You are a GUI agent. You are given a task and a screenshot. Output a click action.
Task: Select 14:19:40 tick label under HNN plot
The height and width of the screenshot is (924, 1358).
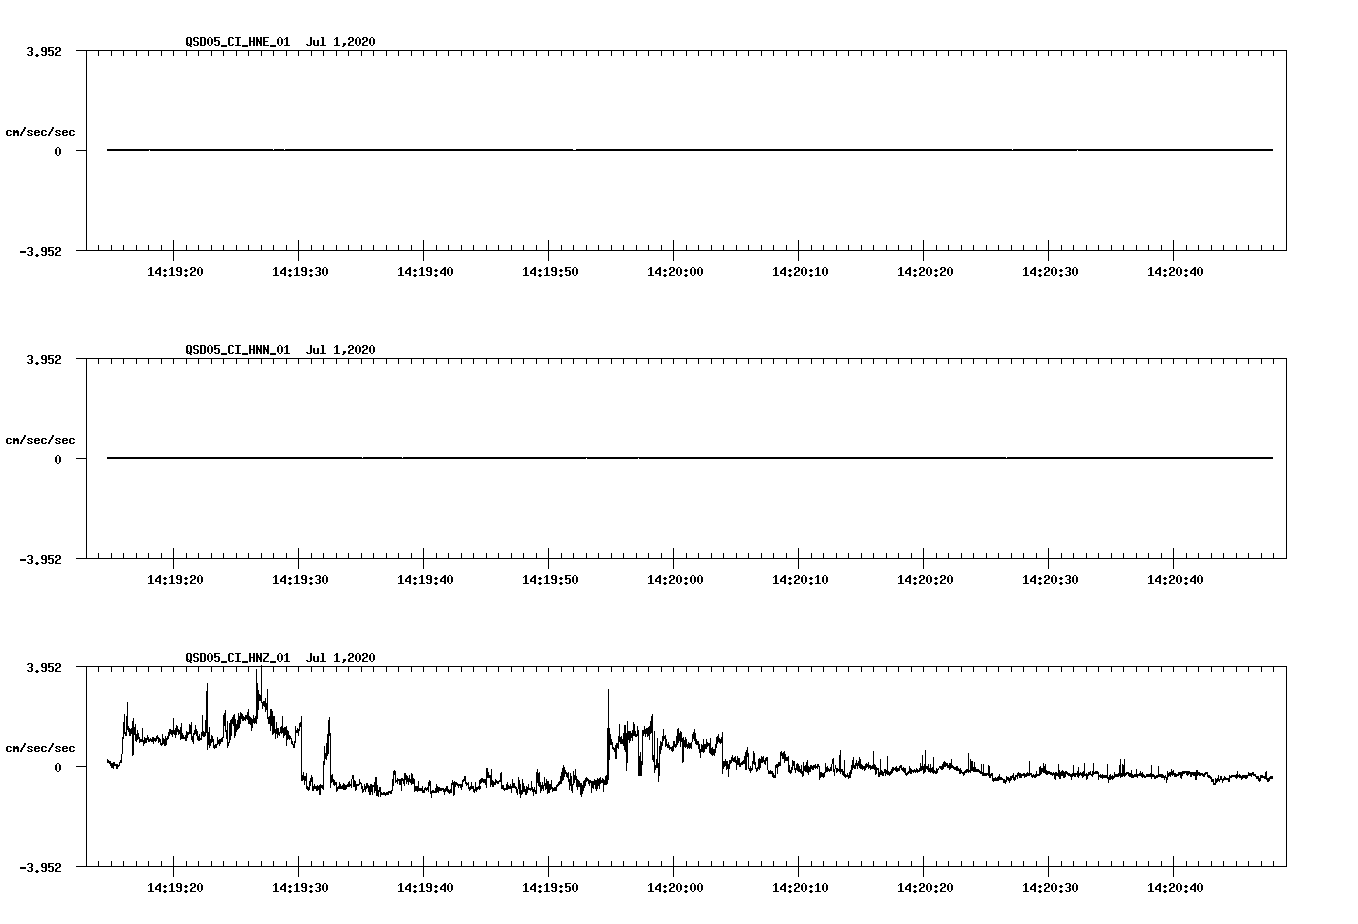[425, 580]
